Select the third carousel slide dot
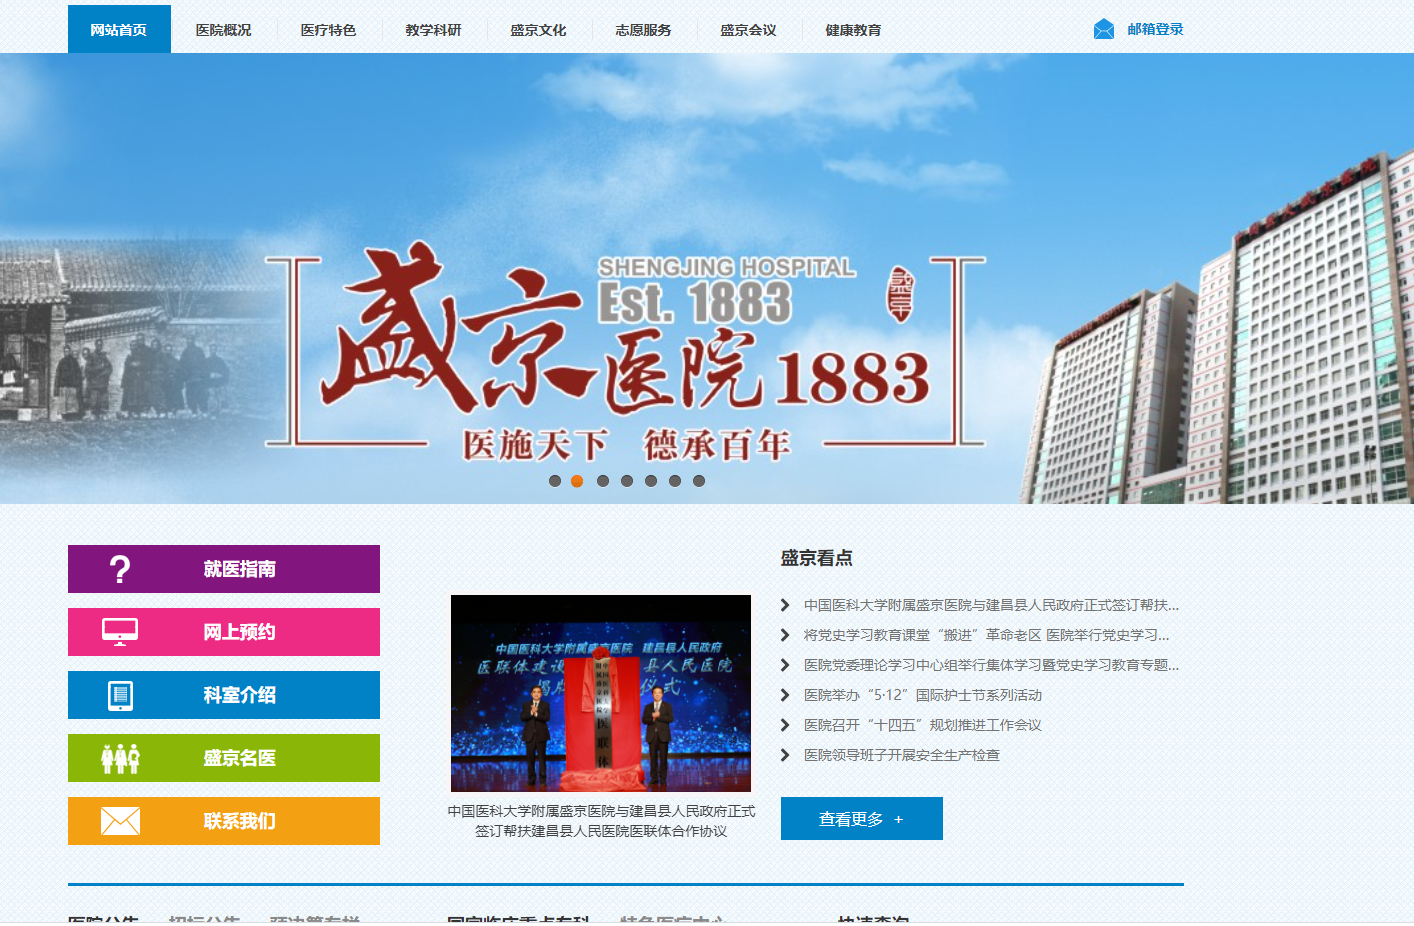The width and height of the screenshot is (1414, 926). tap(603, 481)
